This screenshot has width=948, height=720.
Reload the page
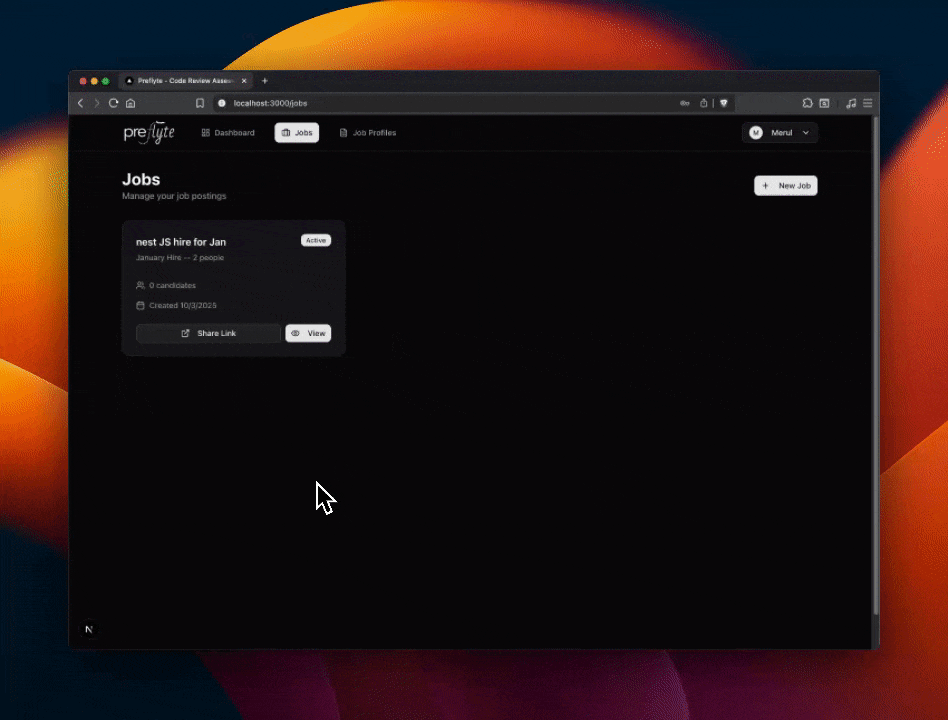coord(113,103)
